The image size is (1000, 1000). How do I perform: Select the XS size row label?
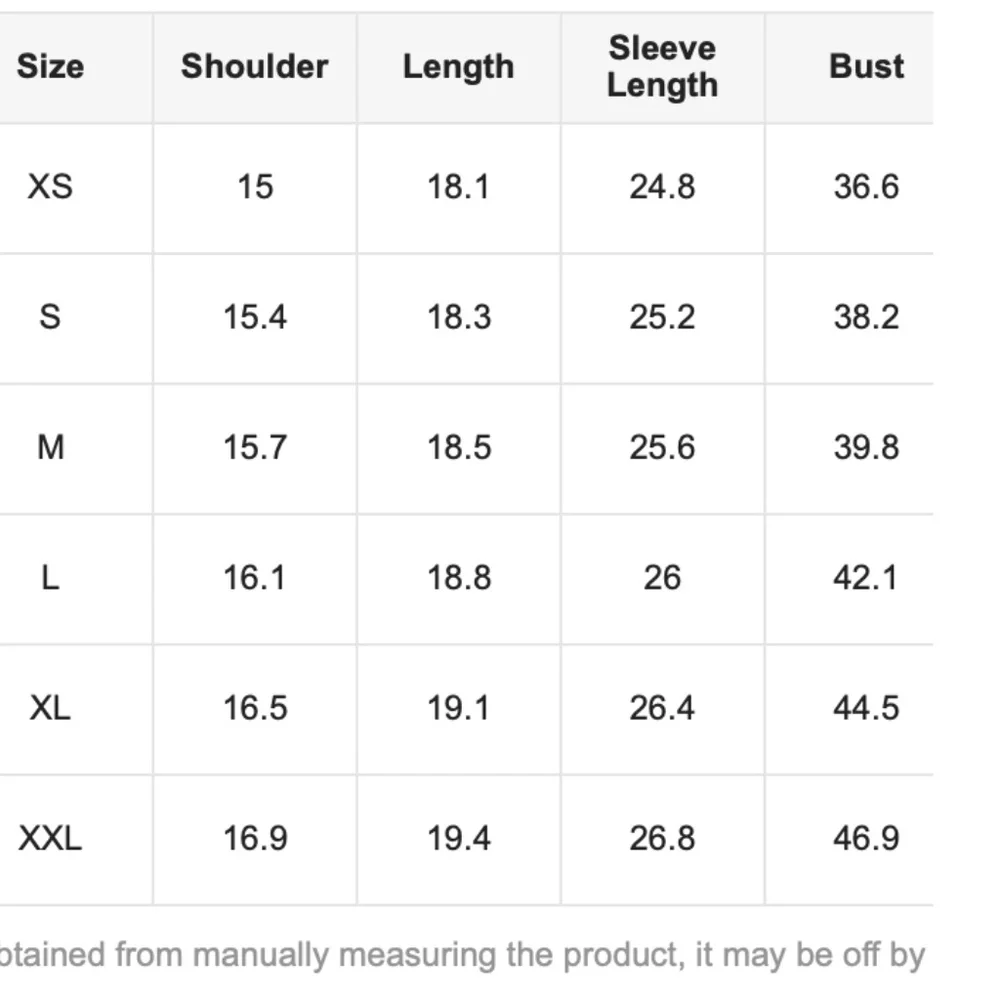coord(50,187)
